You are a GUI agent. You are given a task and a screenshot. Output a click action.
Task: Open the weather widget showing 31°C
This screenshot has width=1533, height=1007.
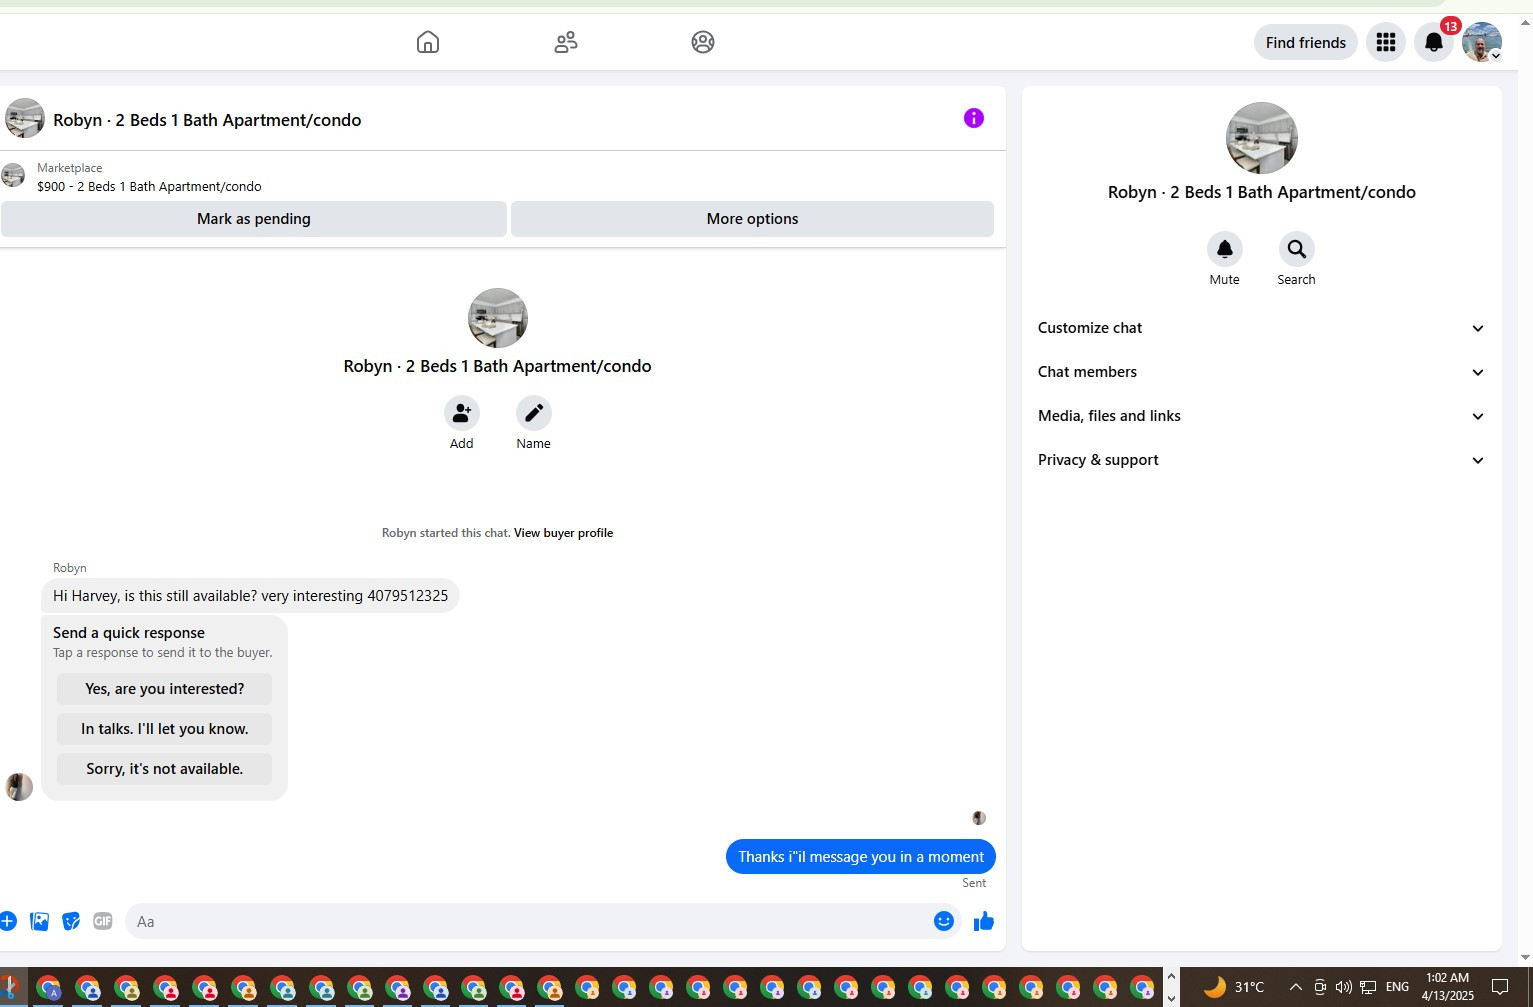tap(1234, 987)
